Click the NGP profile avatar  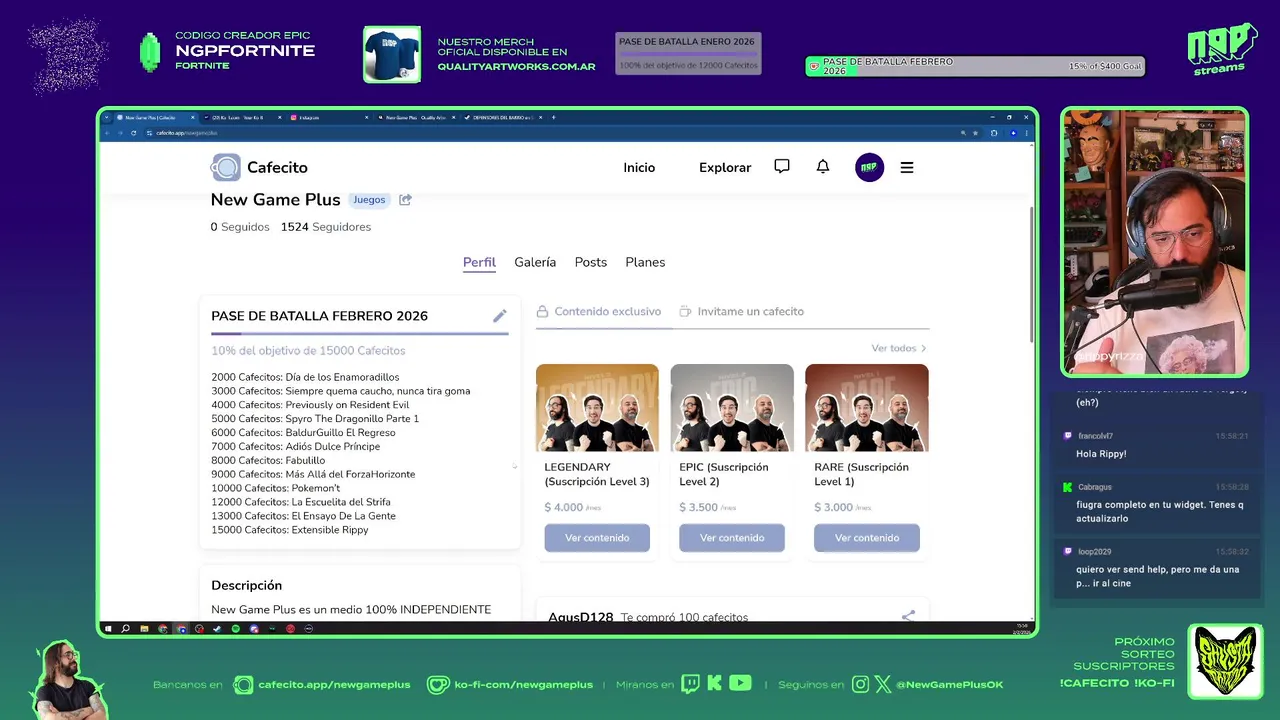869,167
